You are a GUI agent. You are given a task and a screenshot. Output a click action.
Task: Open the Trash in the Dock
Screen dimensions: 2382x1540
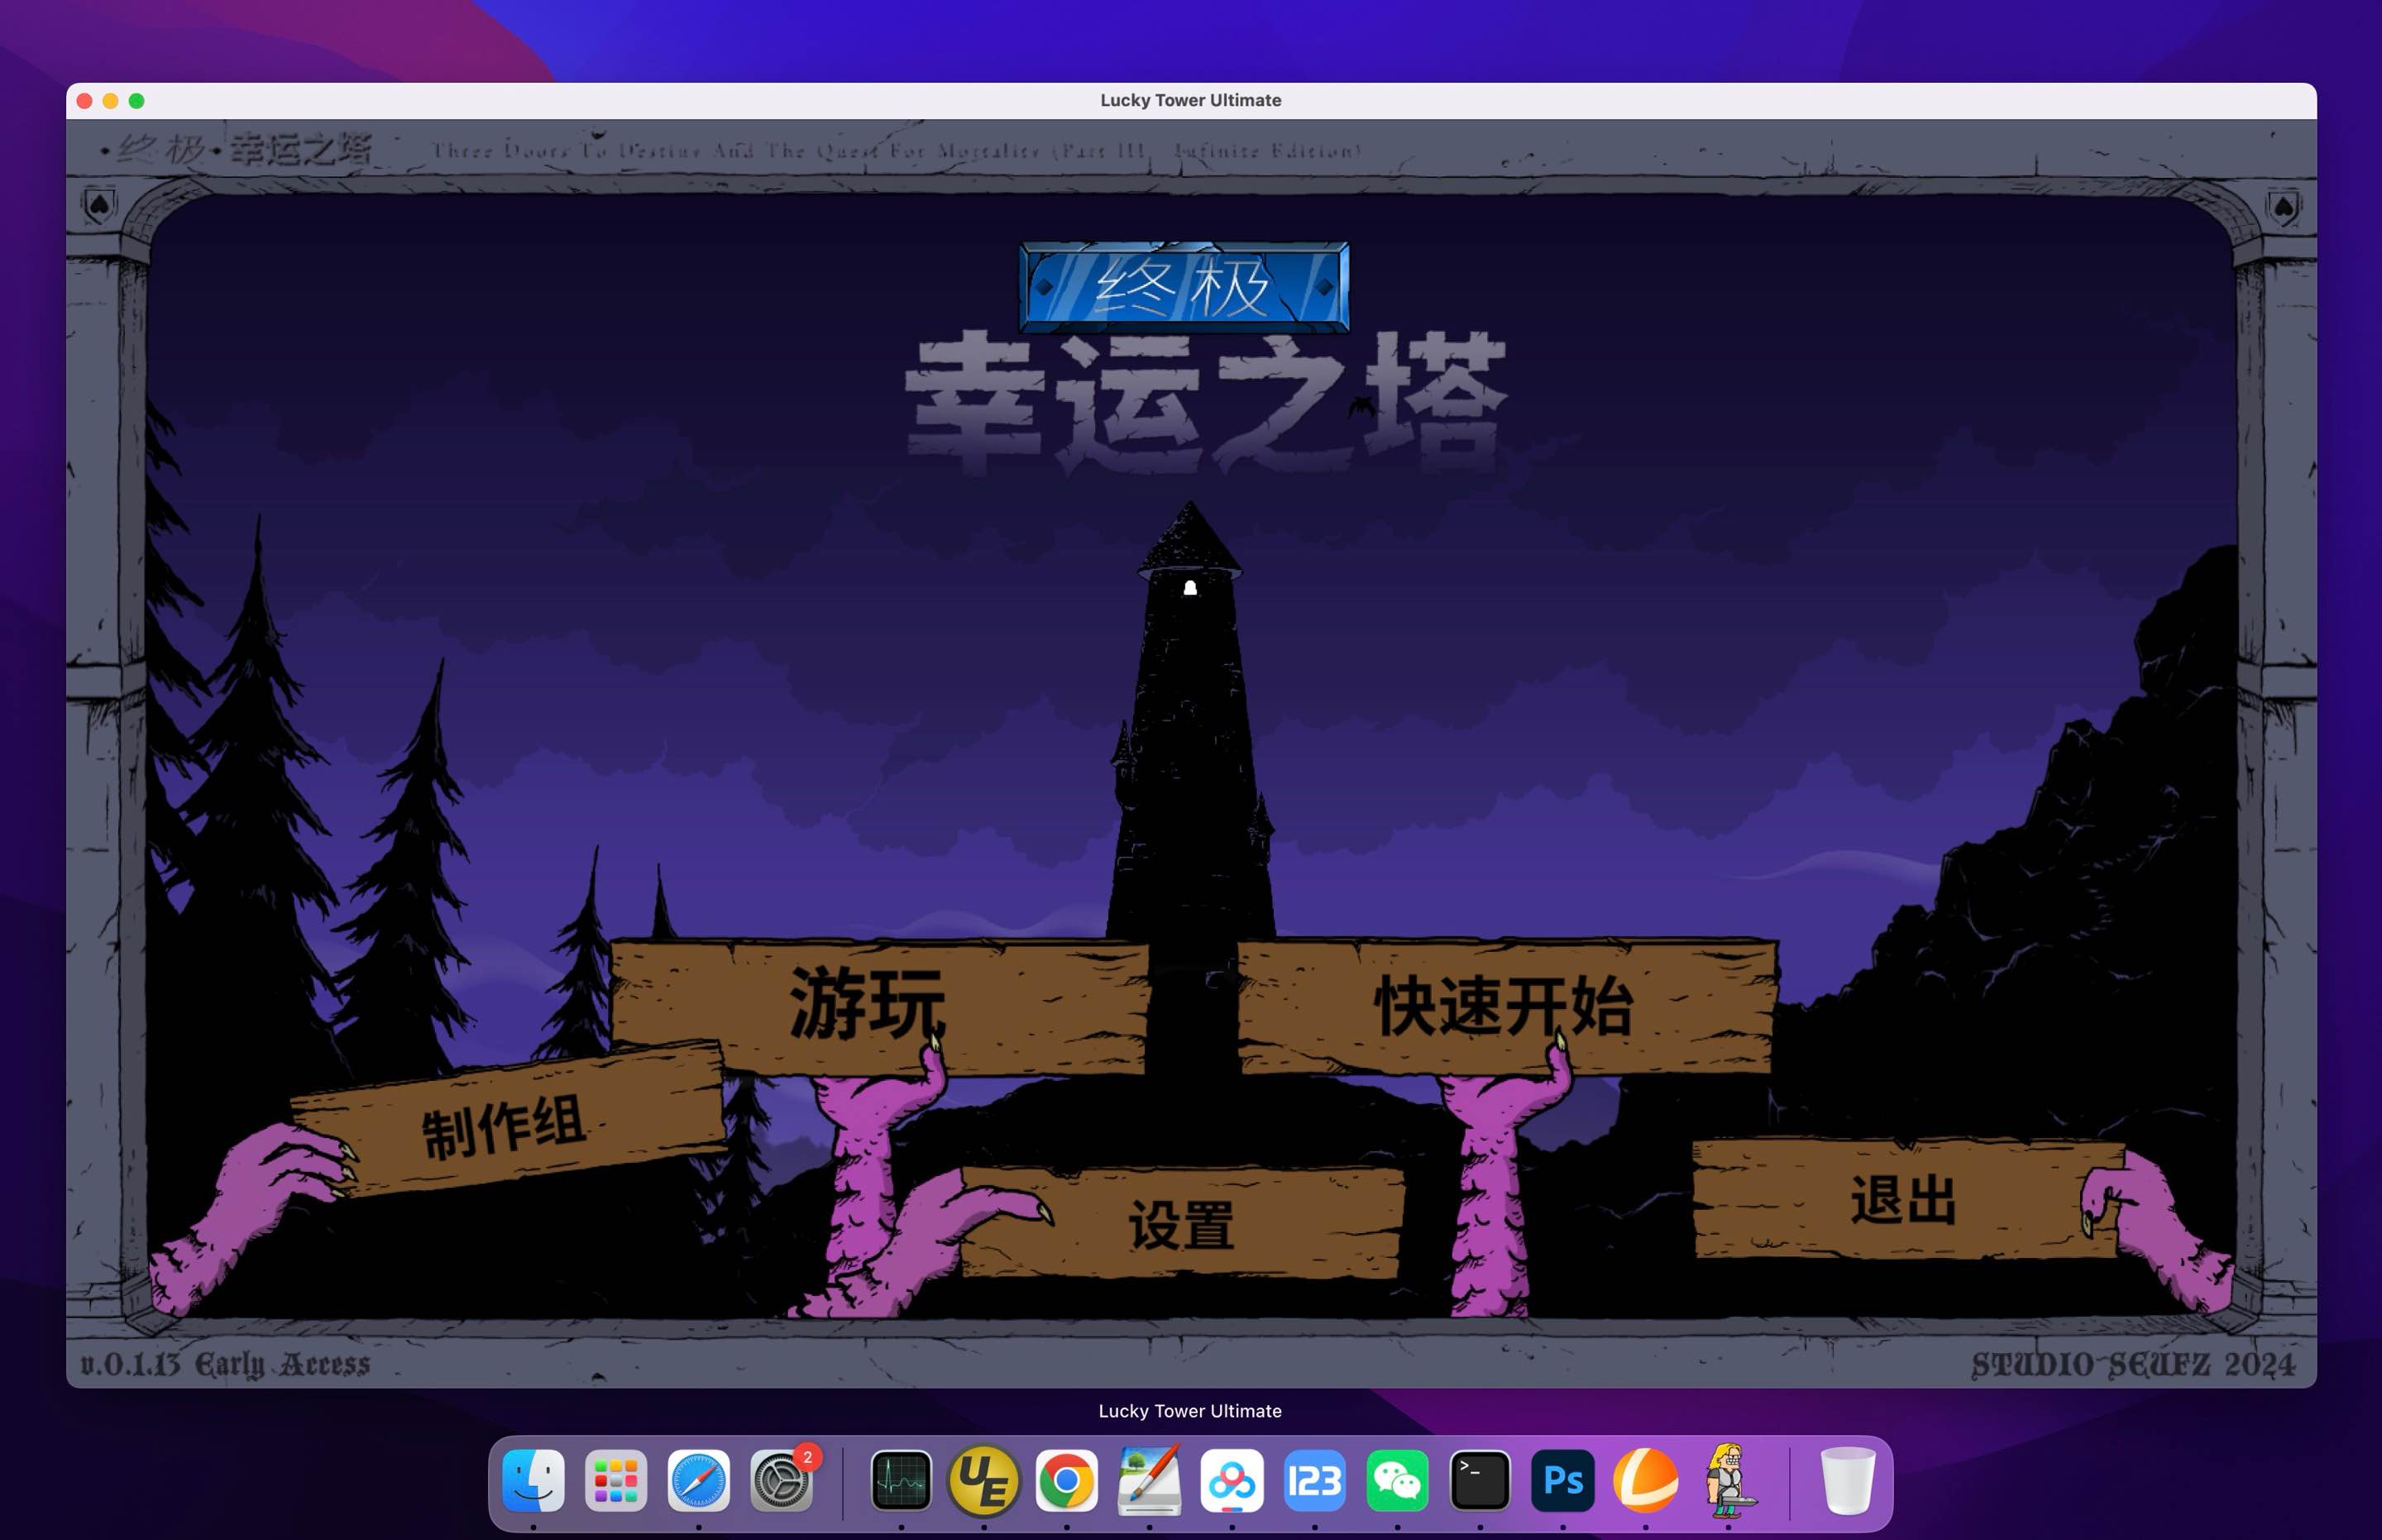pyautogui.click(x=1848, y=1480)
